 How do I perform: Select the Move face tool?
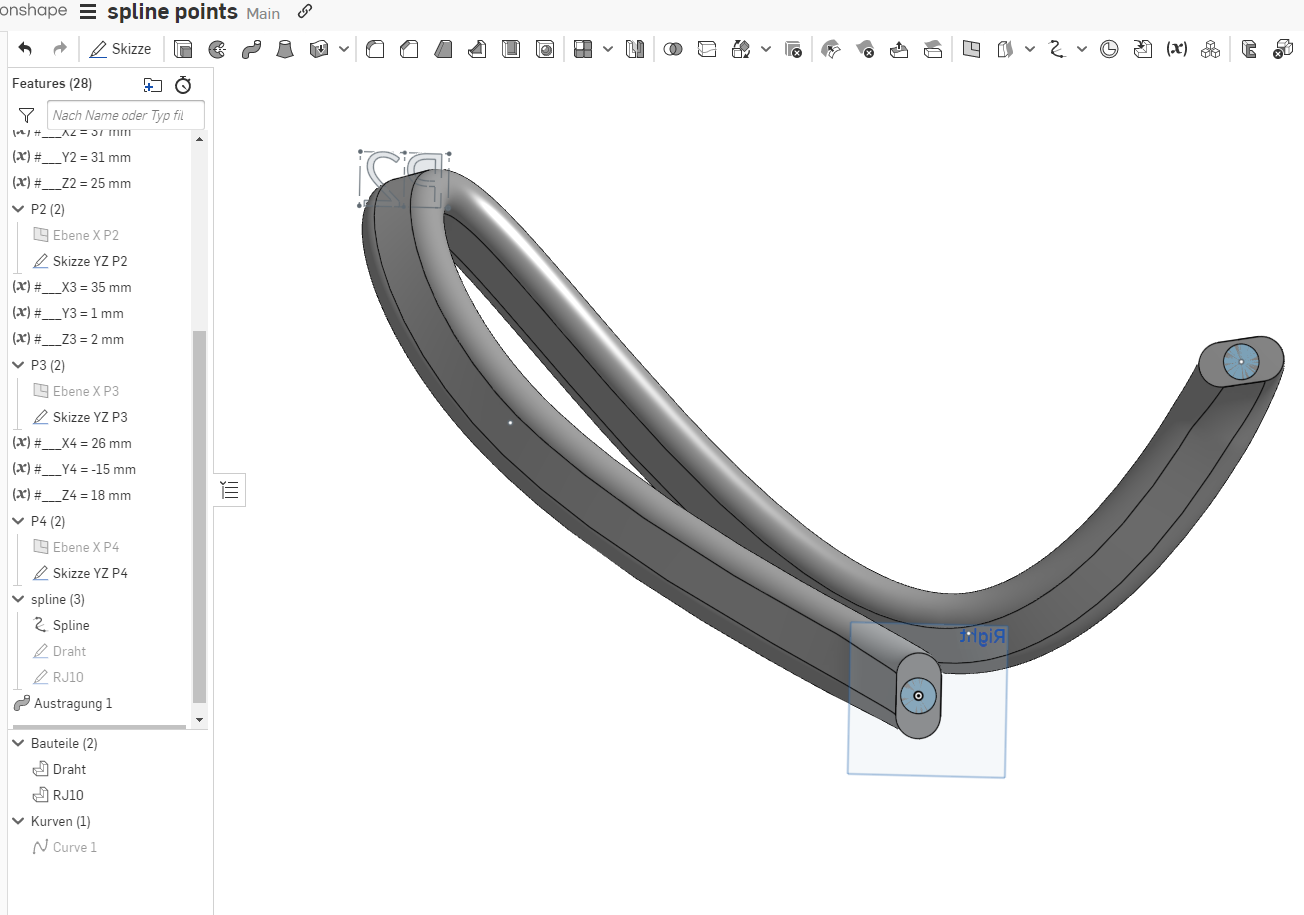tap(899, 49)
